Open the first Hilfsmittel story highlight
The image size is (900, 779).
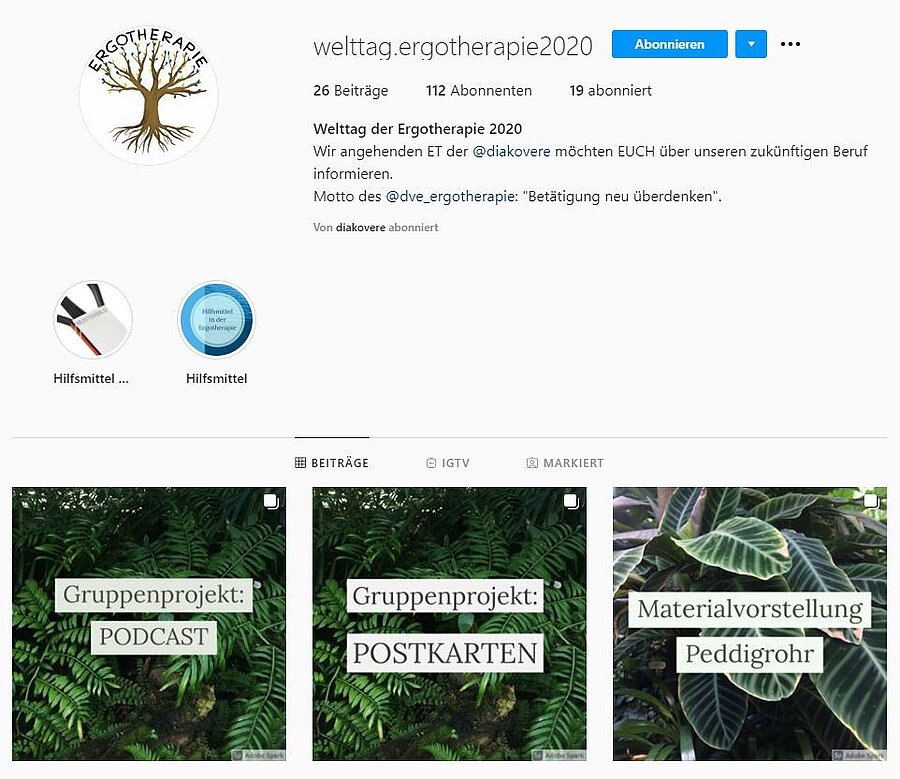[92, 320]
